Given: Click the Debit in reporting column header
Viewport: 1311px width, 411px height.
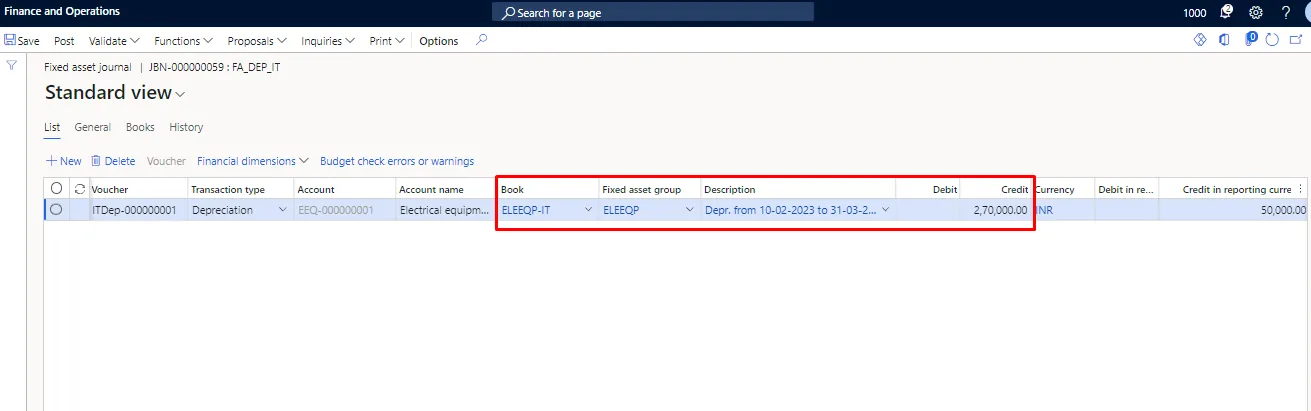Looking at the screenshot, I should [x=1126, y=189].
